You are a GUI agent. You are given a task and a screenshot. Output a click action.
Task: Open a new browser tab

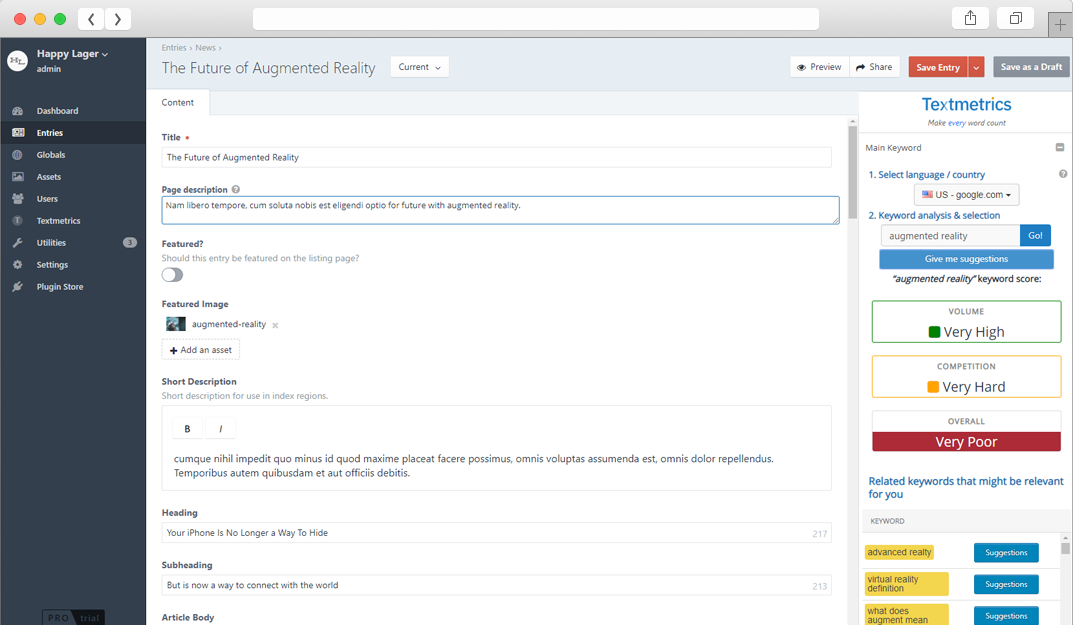tap(1060, 25)
